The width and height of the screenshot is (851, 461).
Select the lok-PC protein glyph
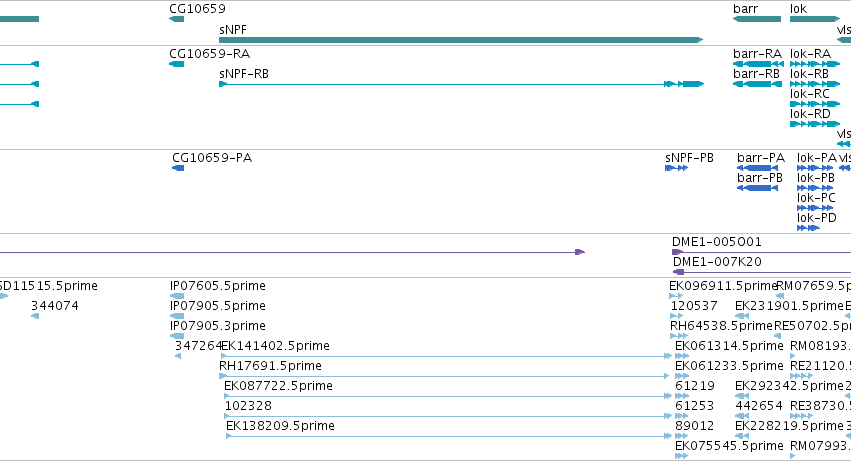pyautogui.click(x=815, y=208)
